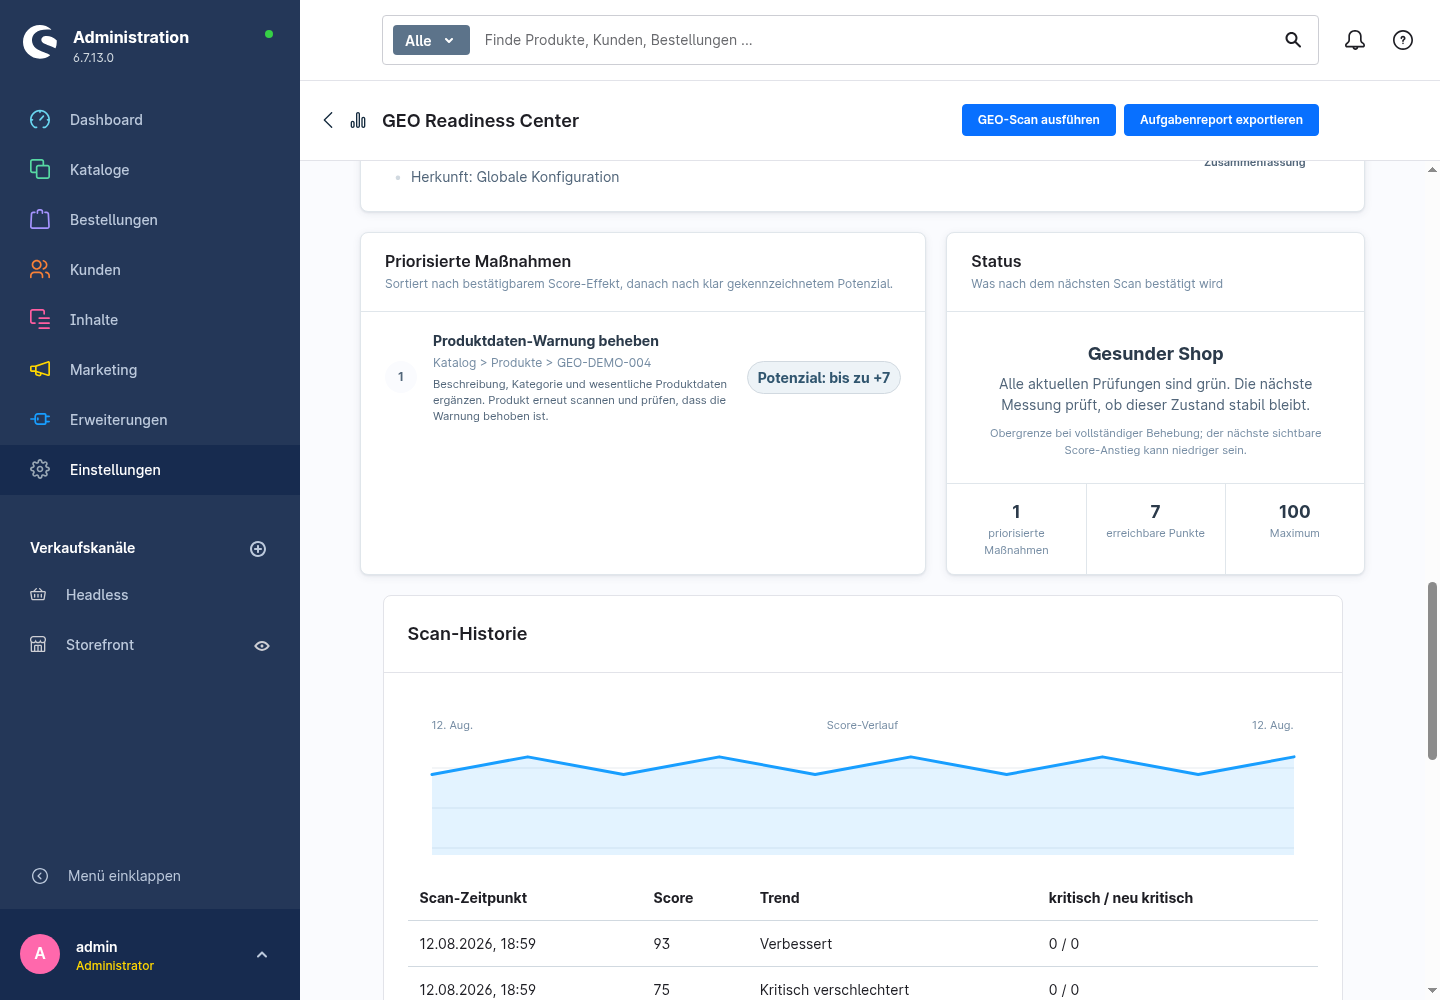Viewport: 1440px width, 1000px height.
Task: Open notifications bell
Action: click(x=1355, y=40)
